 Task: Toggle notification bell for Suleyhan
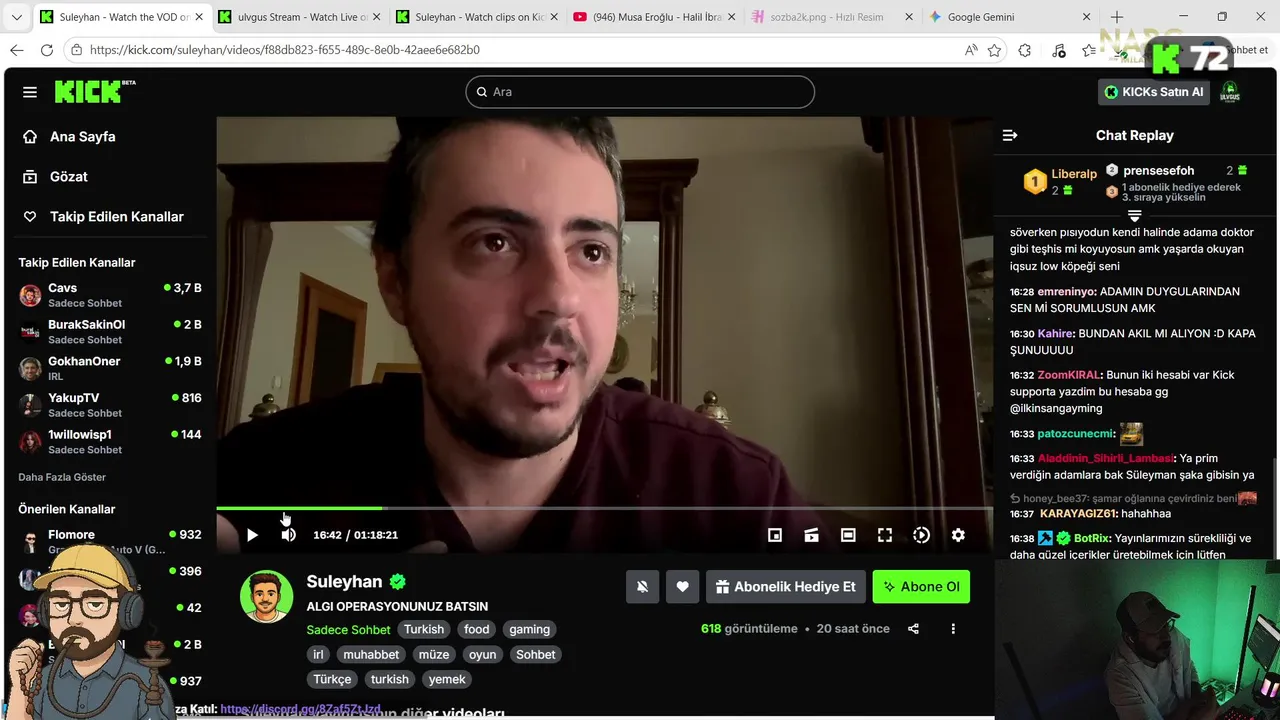(x=642, y=587)
